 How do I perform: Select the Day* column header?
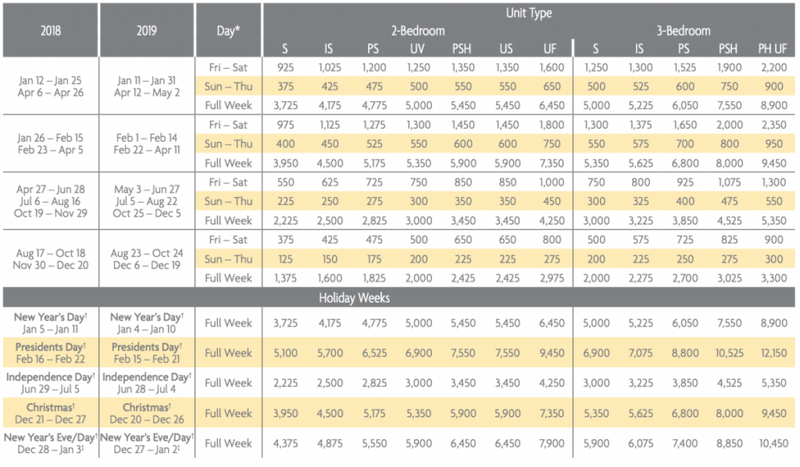[x=229, y=30]
